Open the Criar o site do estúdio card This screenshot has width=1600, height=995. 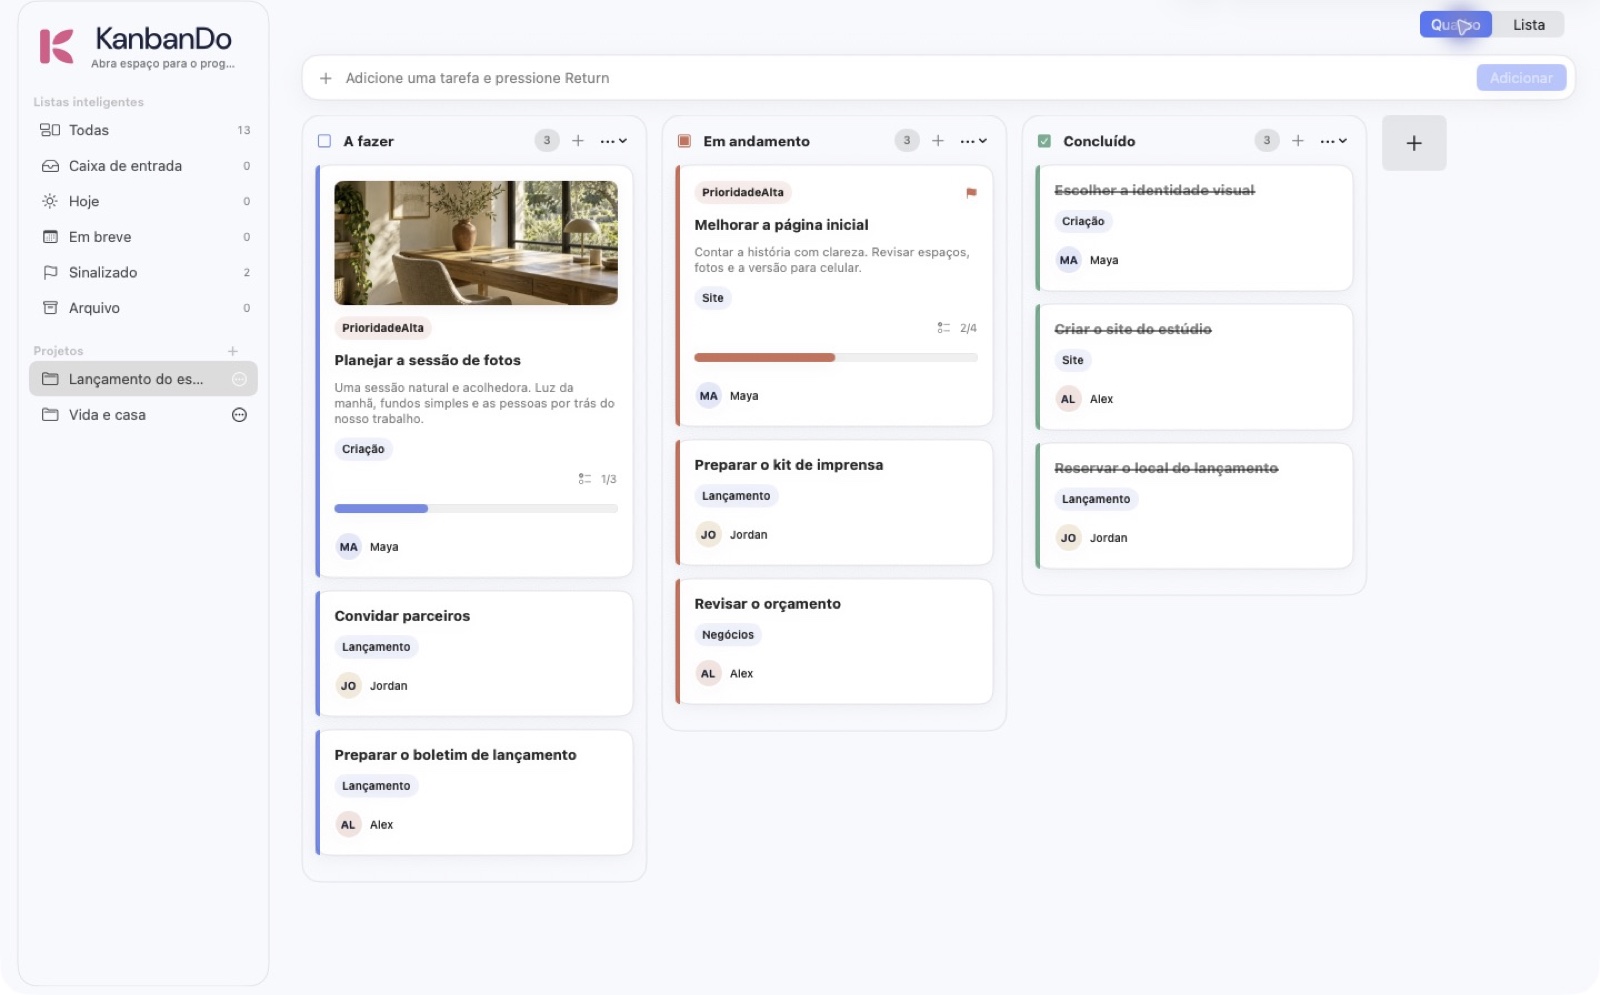pos(1195,367)
